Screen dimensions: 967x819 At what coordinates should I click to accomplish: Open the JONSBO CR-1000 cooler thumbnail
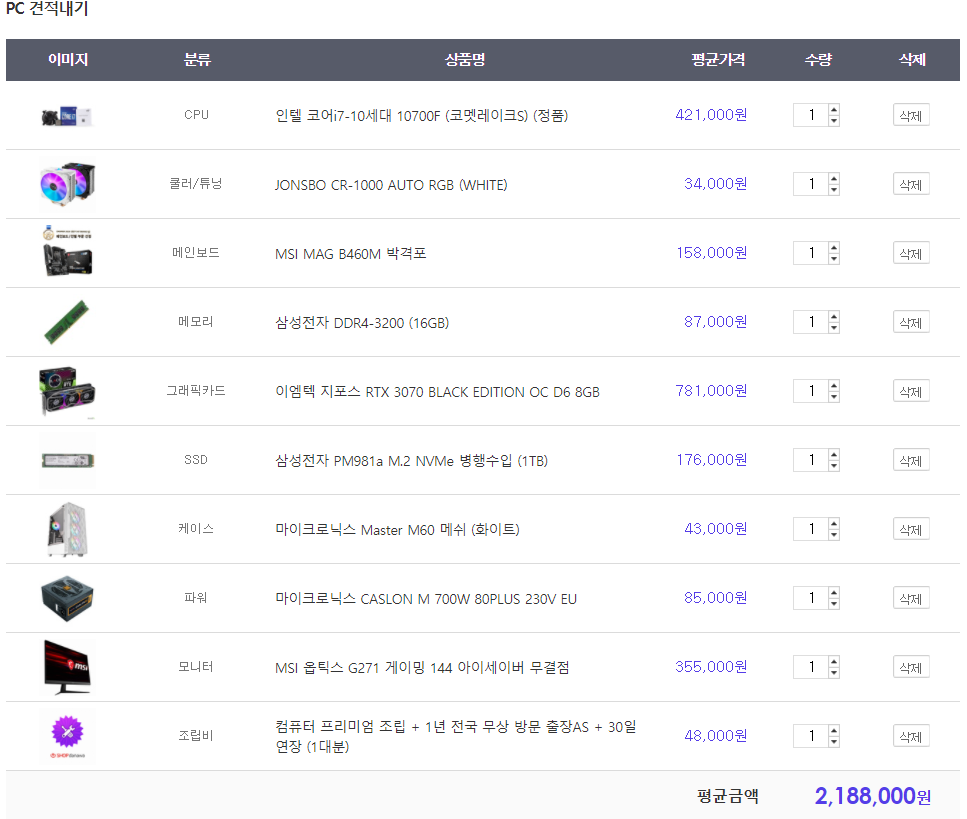point(68,184)
